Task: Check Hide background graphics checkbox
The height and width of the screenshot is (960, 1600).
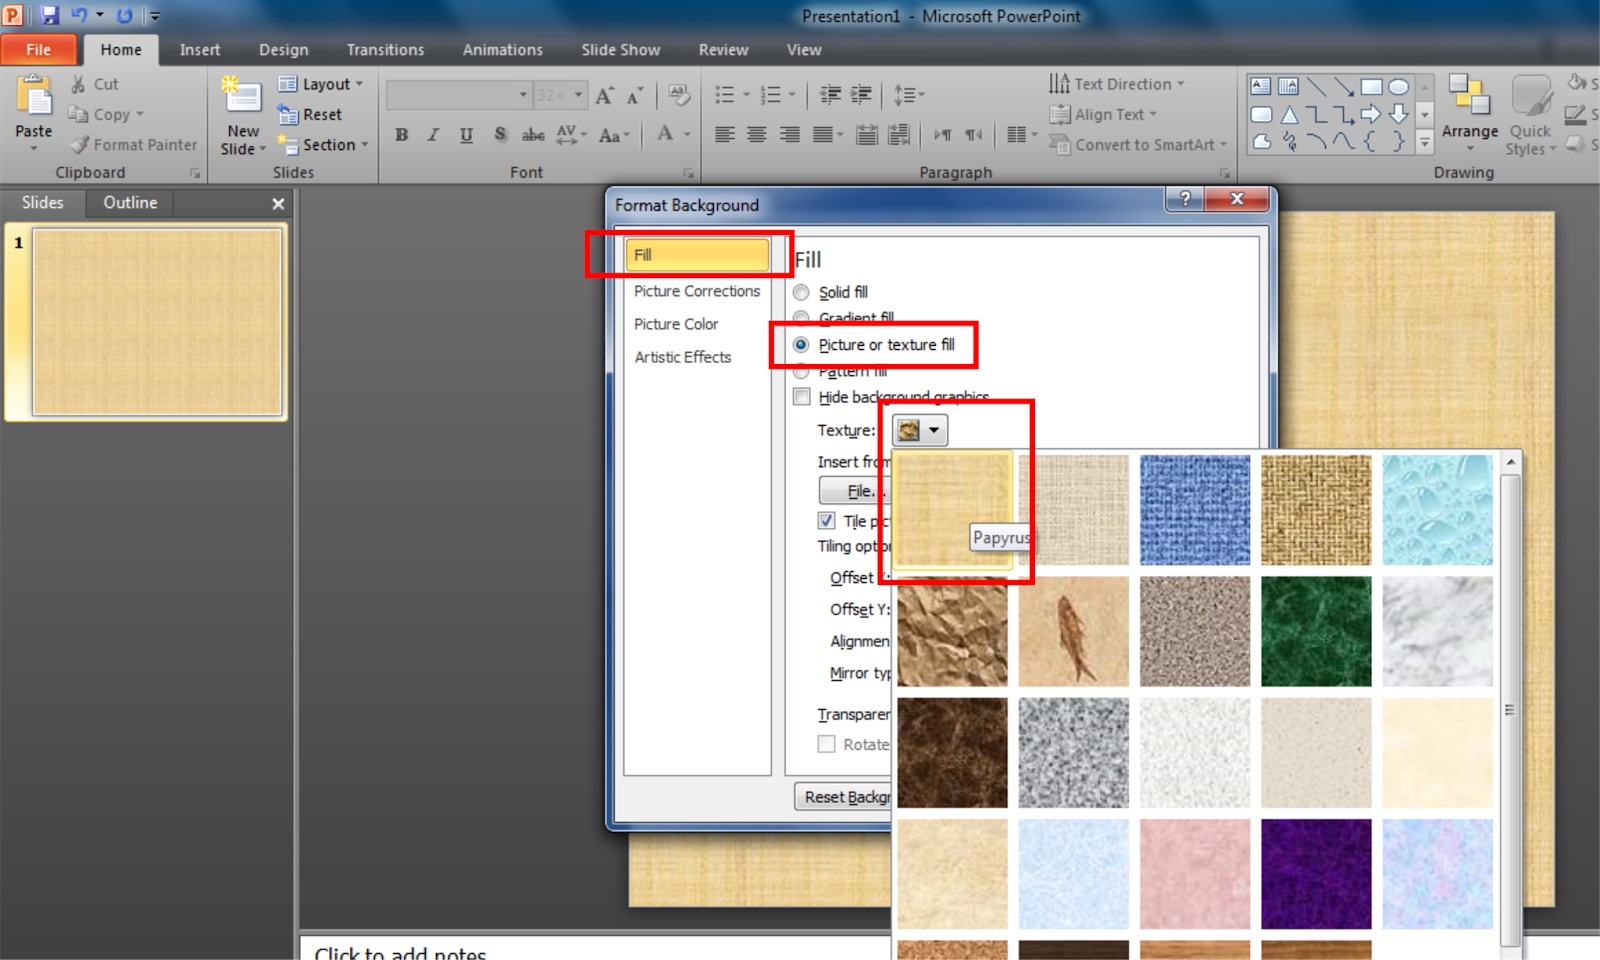Action: point(802,397)
